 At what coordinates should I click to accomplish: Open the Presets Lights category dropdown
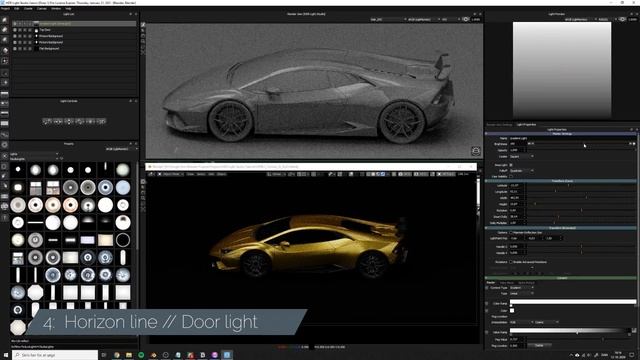[34, 154]
